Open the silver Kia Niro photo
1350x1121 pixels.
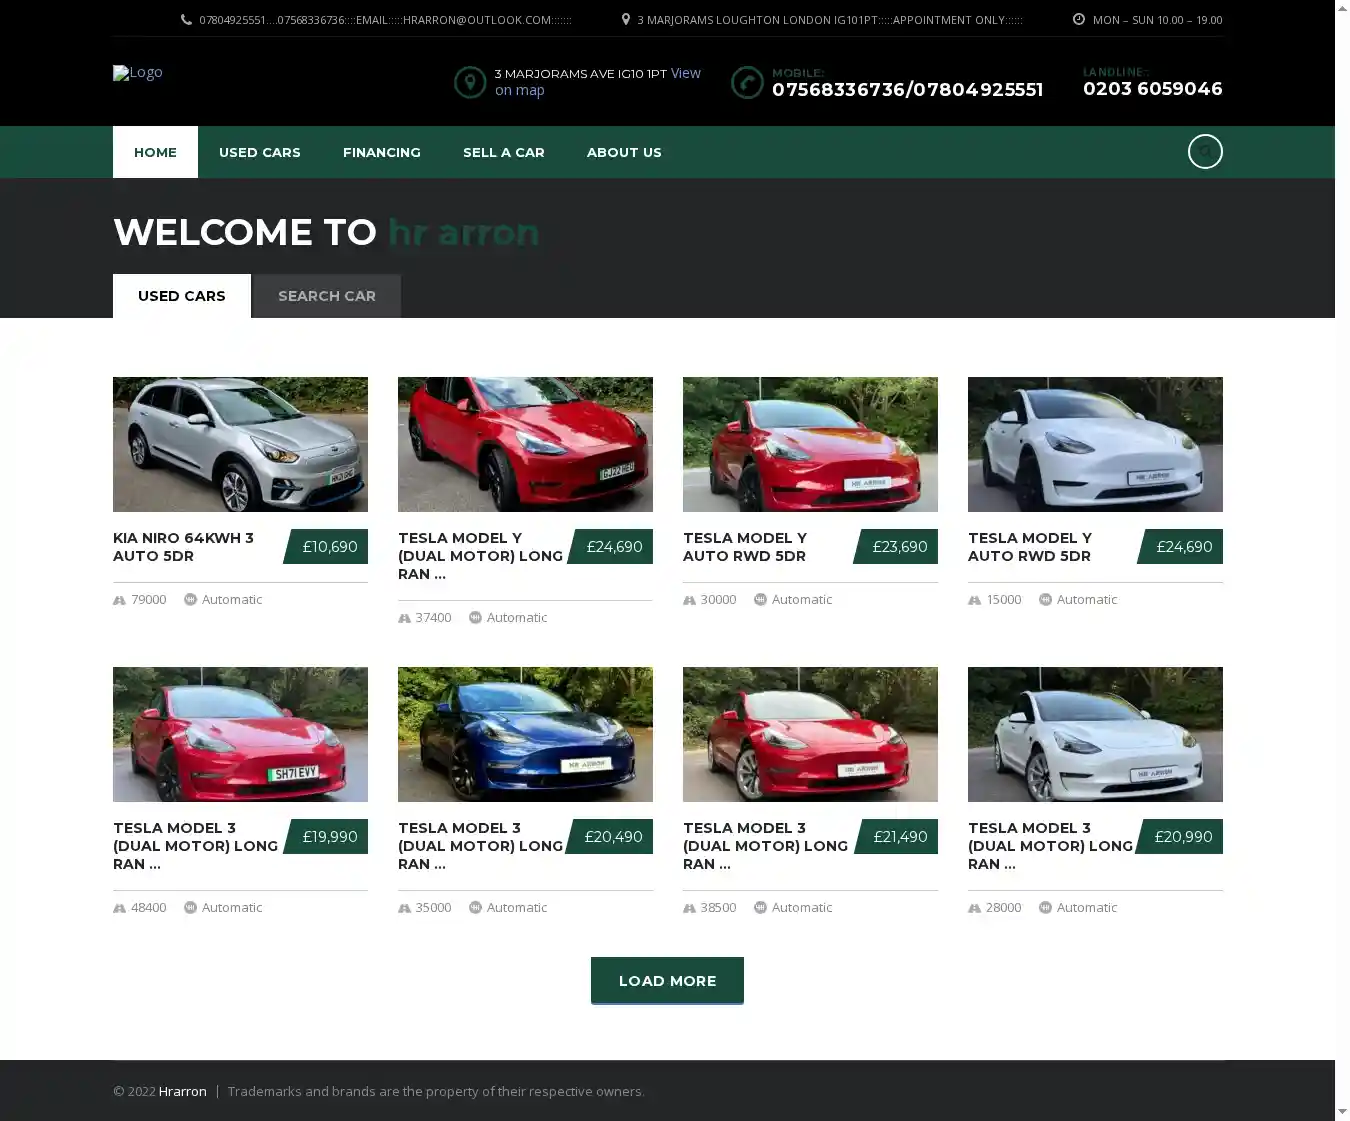[240, 444]
